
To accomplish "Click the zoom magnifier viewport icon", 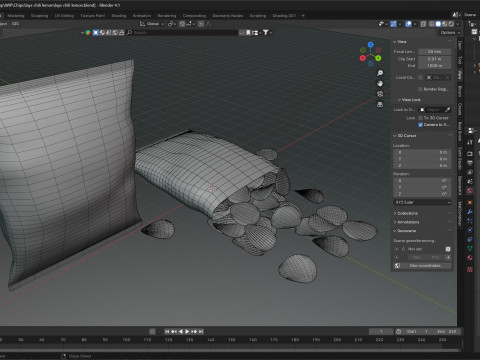I will coord(380,73).
